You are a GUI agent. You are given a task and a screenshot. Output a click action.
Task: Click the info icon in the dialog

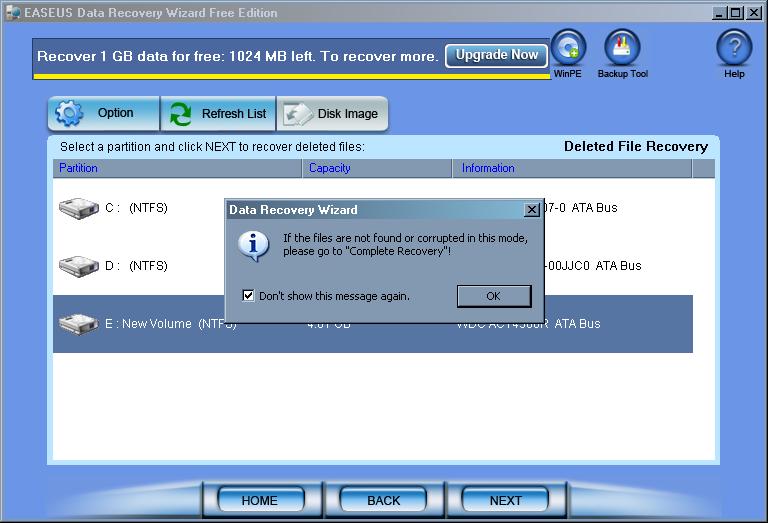(253, 245)
